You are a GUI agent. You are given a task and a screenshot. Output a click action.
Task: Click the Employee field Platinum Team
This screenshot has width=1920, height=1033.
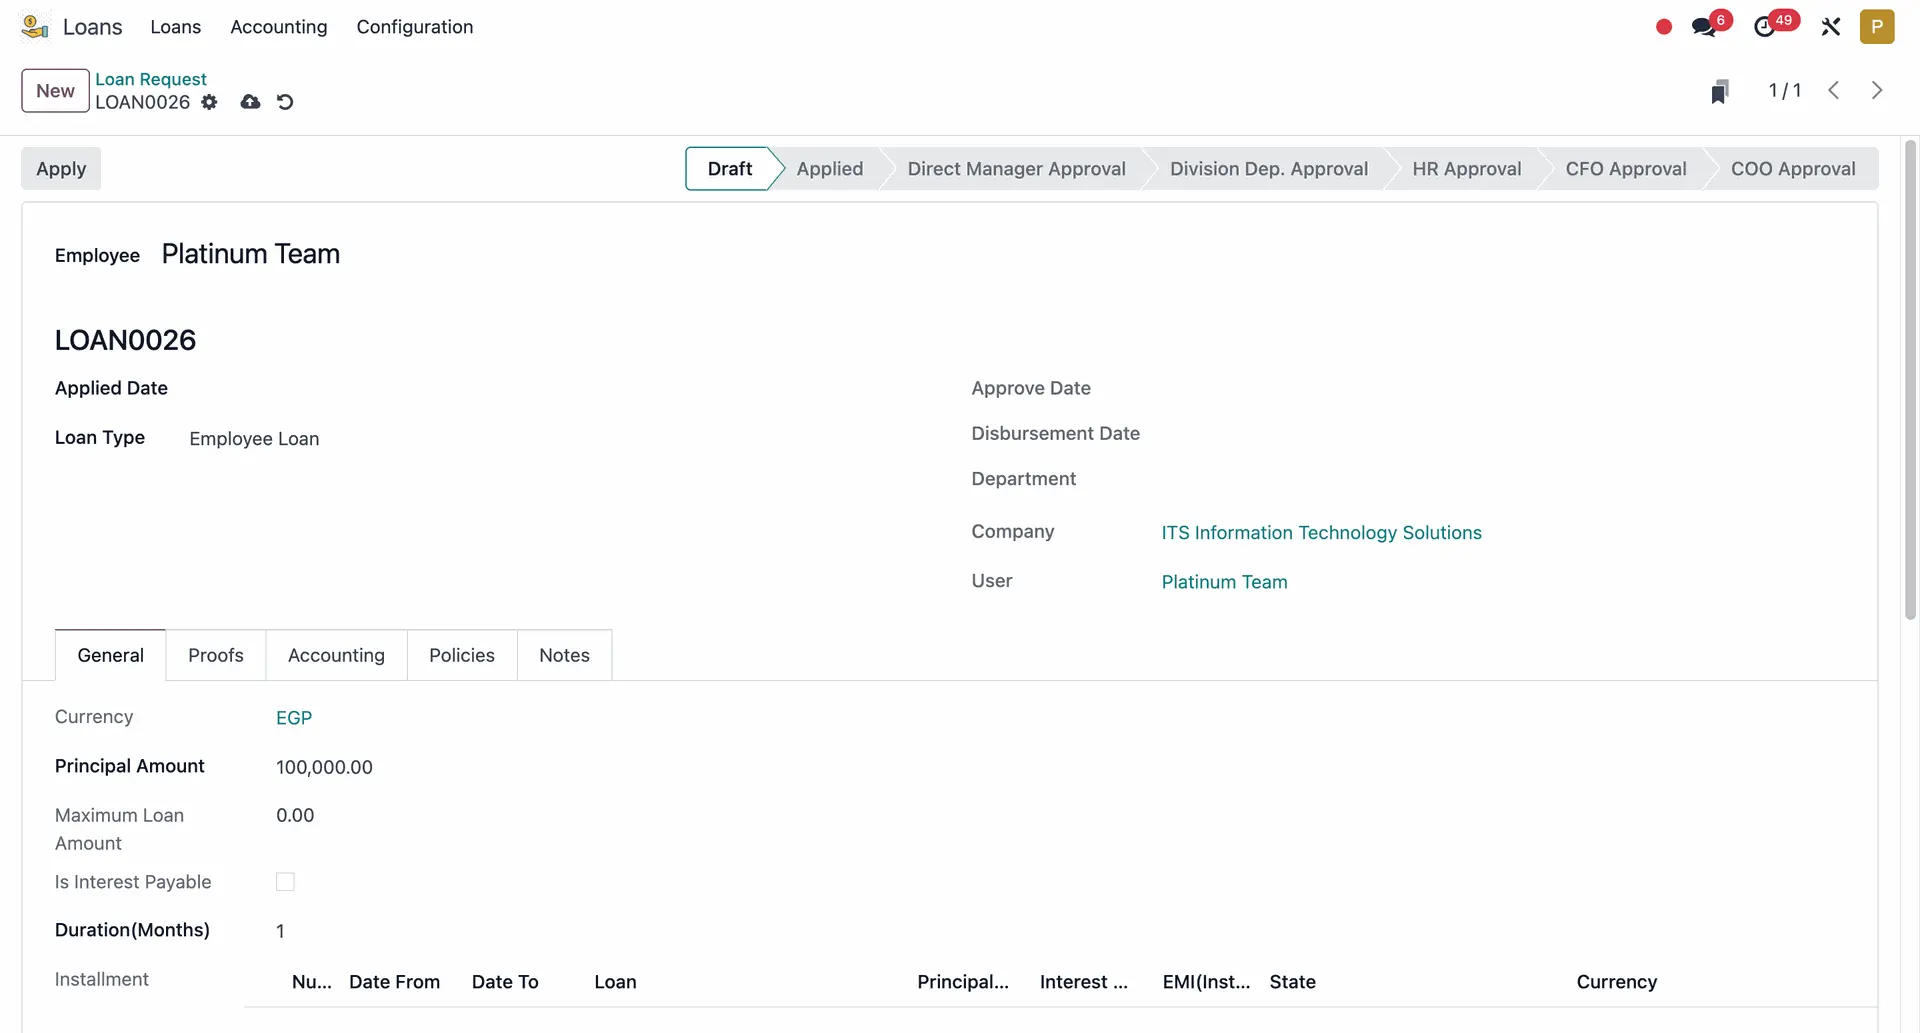(x=251, y=254)
